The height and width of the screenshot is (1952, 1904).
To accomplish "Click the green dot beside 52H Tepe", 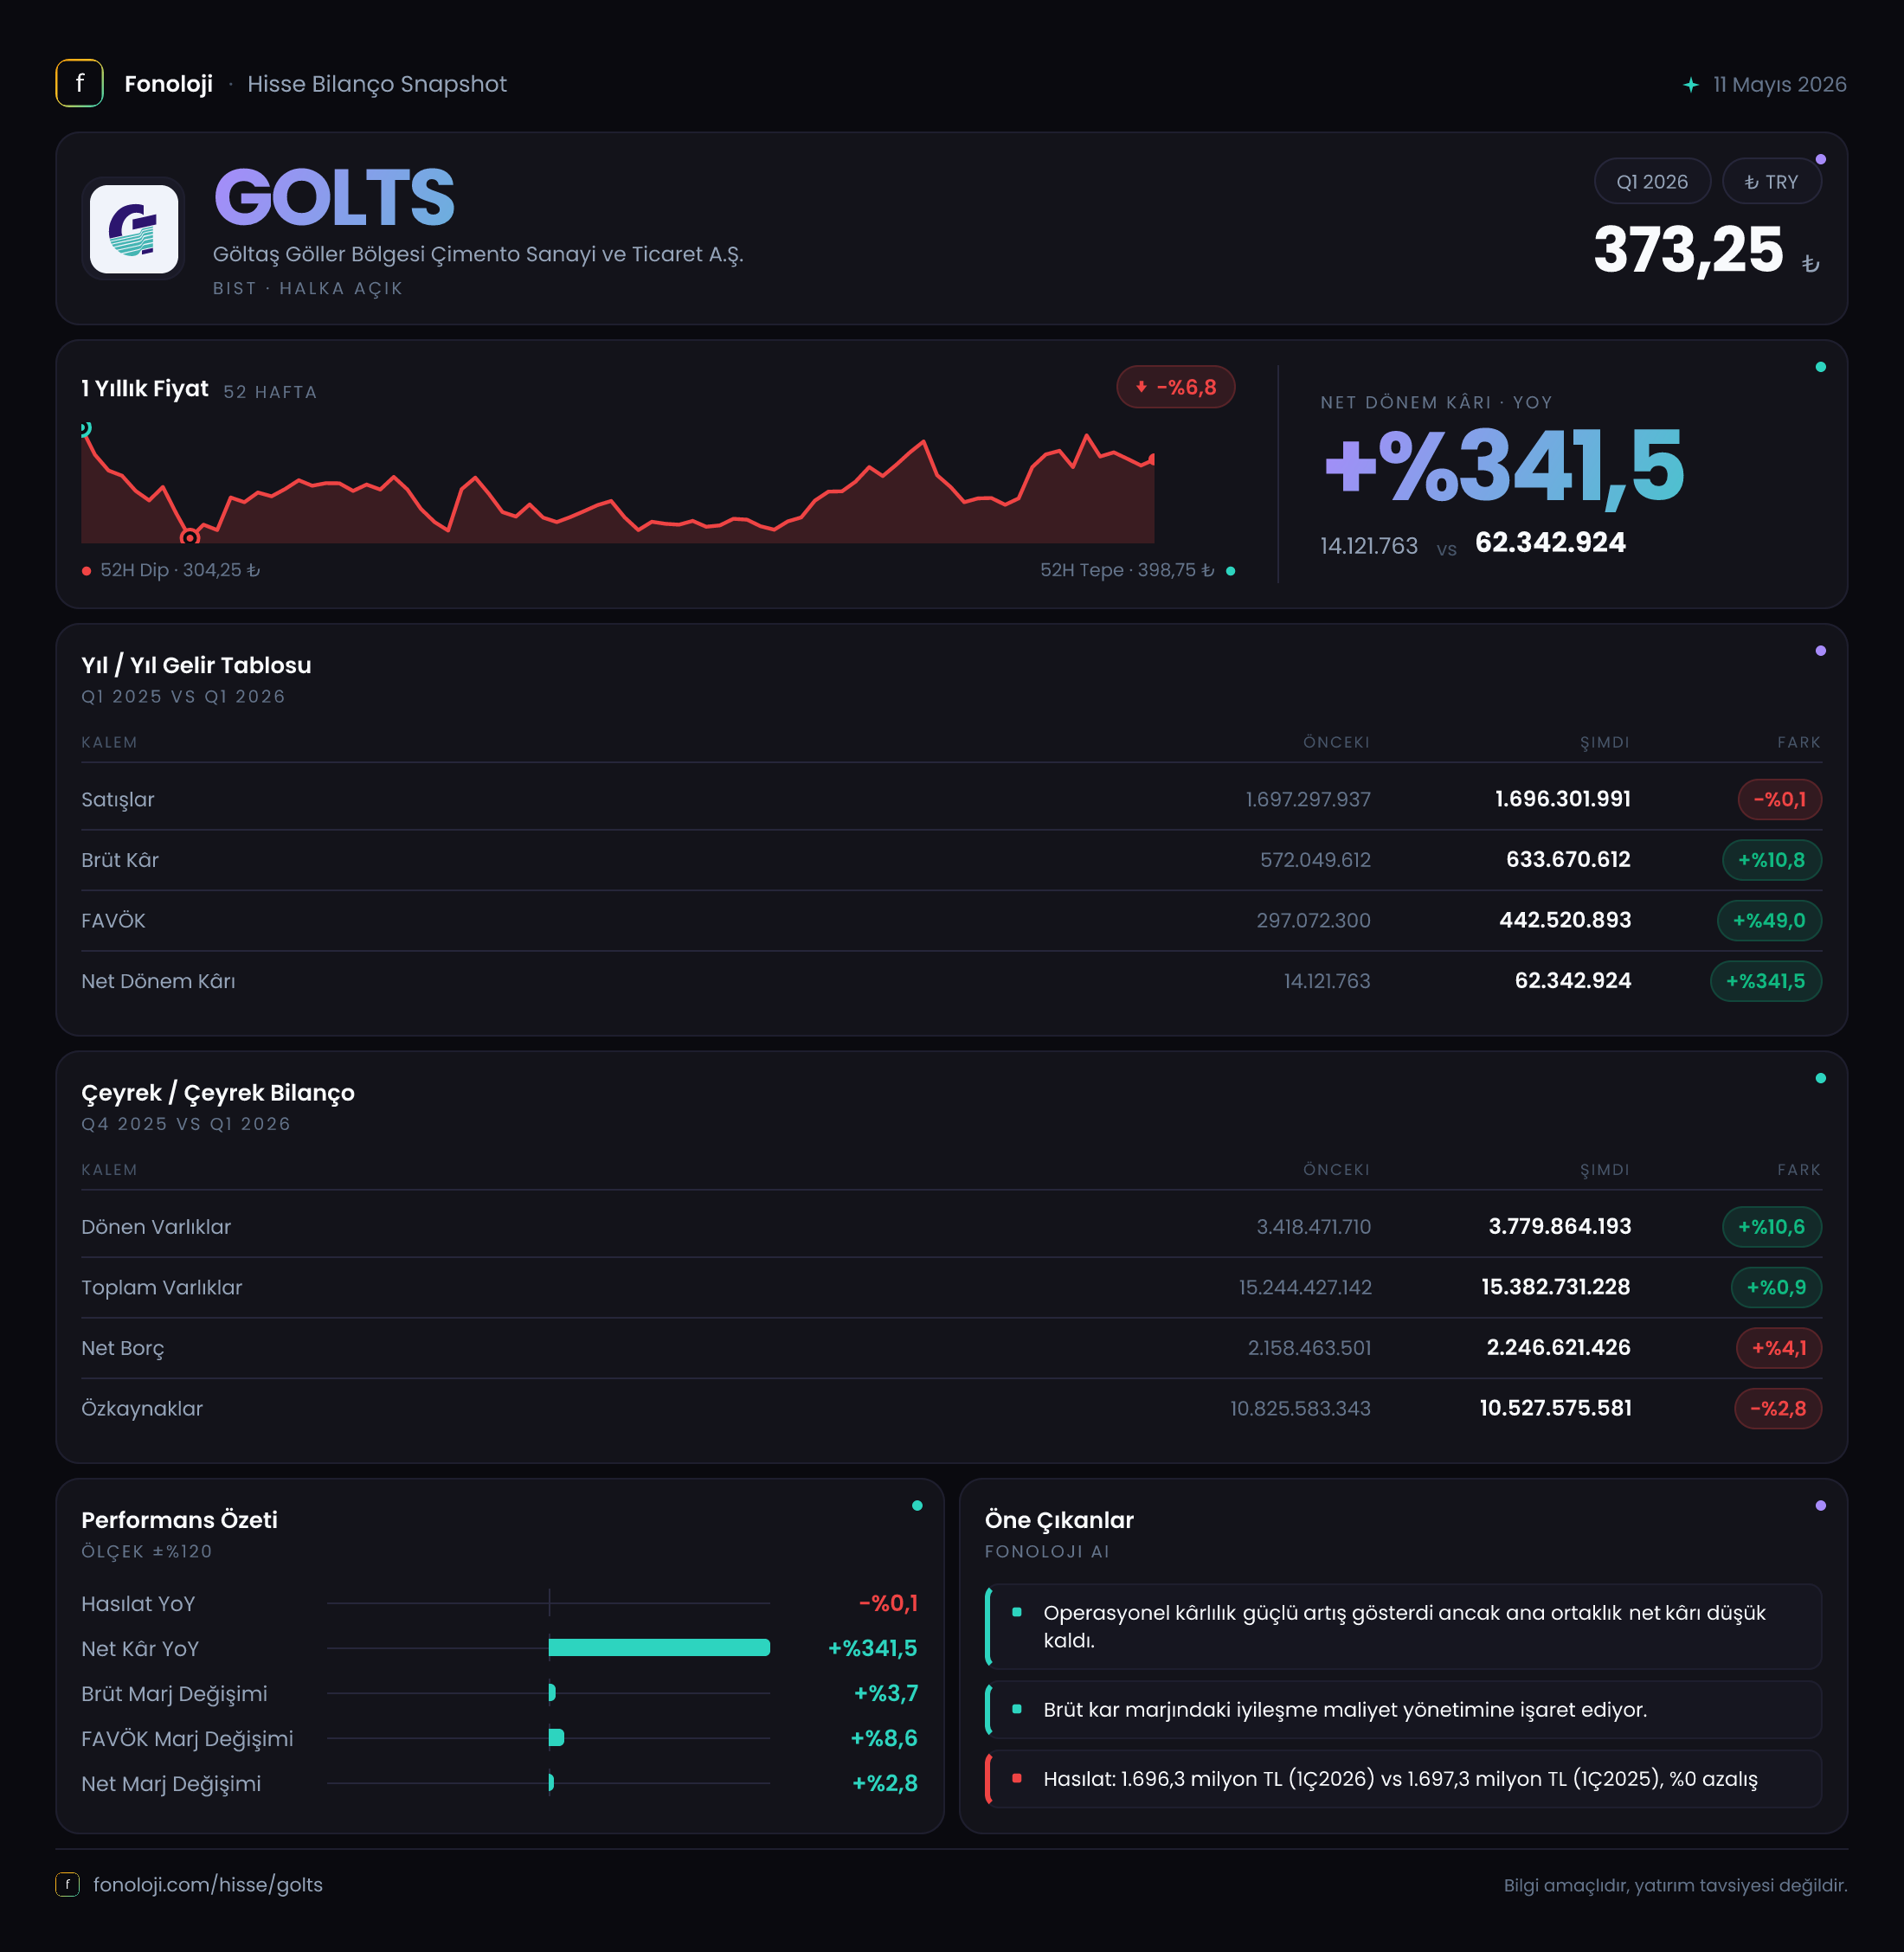I will 1230,571.
